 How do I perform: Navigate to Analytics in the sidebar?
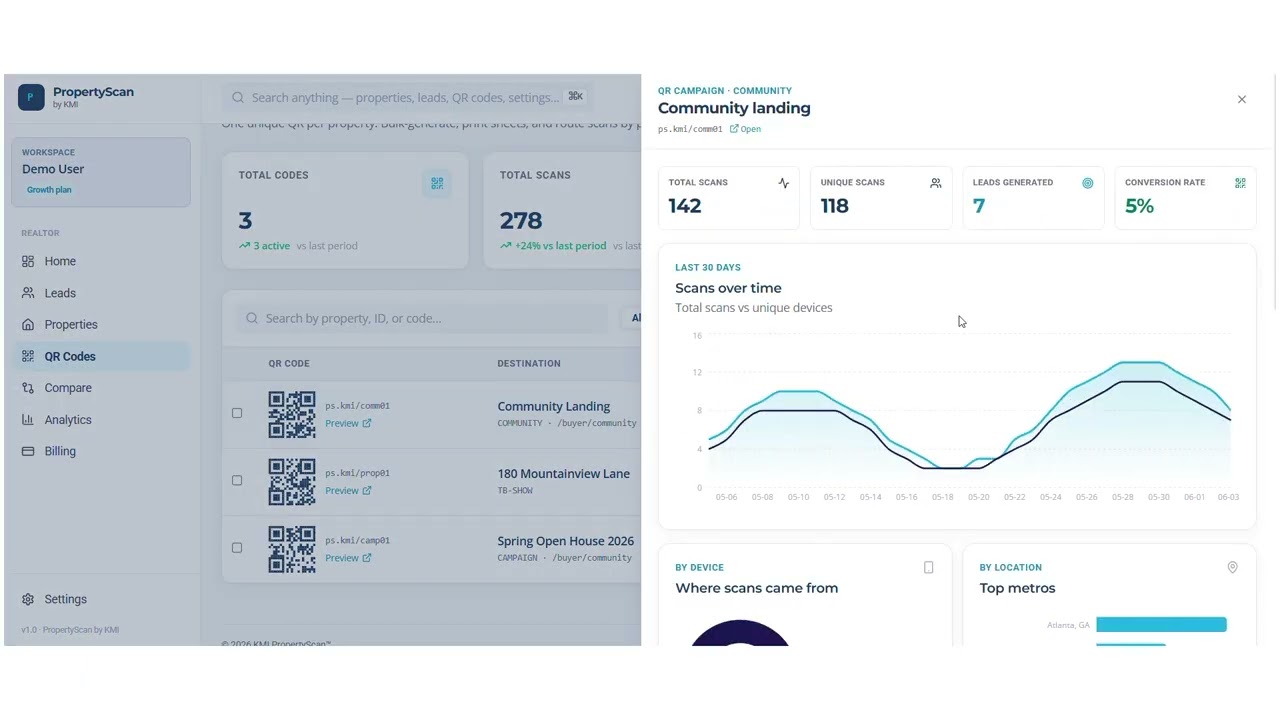(101, 420)
